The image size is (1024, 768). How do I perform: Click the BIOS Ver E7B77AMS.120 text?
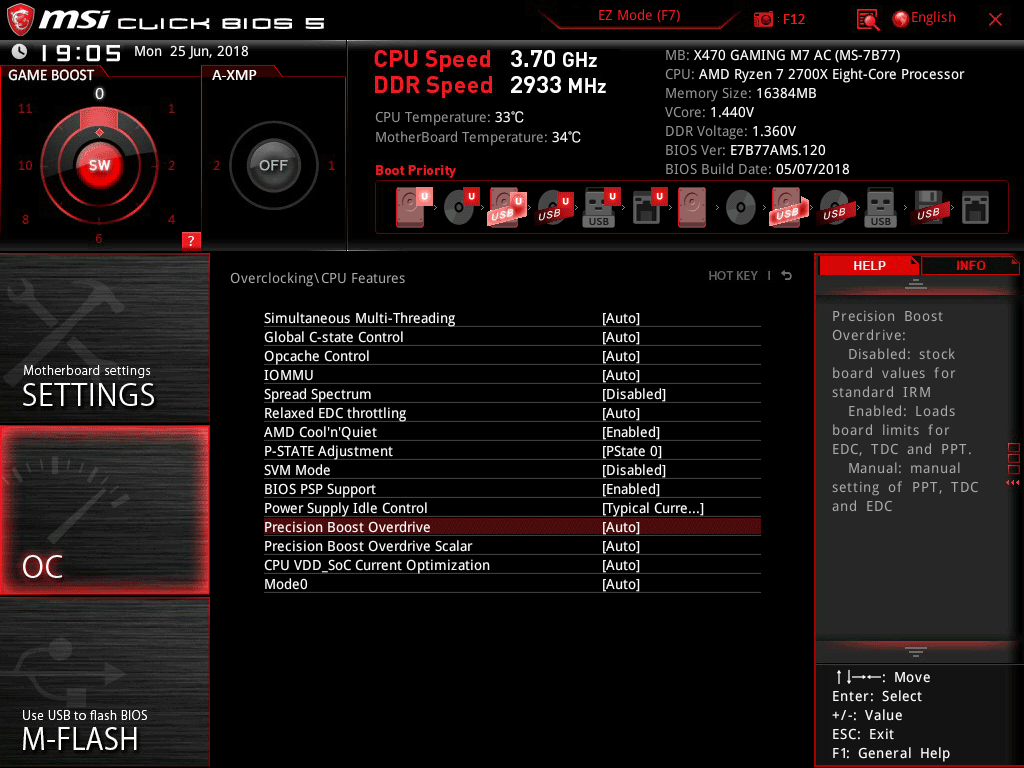click(x=745, y=150)
